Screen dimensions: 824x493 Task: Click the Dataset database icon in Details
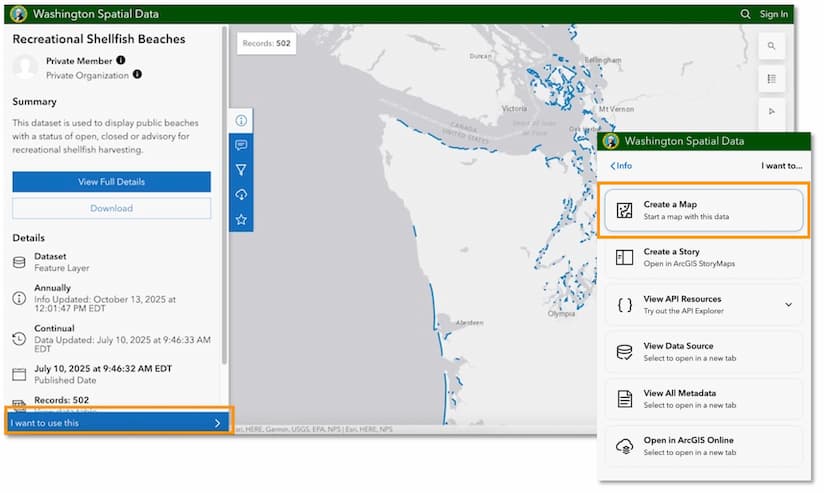coord(19,262)
